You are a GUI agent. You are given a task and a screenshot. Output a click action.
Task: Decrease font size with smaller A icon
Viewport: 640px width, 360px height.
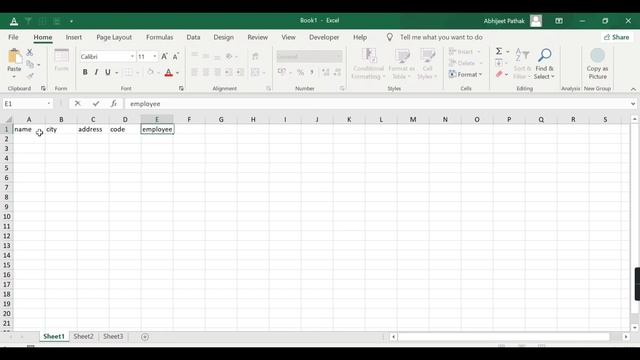[176, 56]
